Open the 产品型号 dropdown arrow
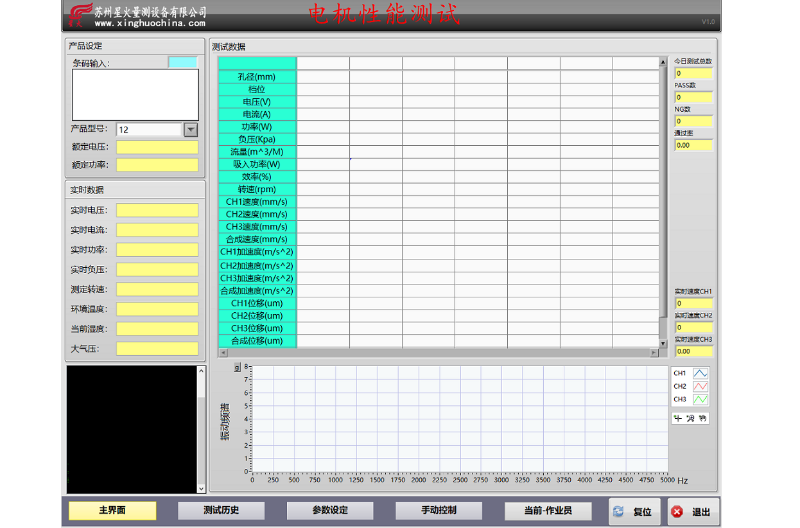 click(191, 130)
